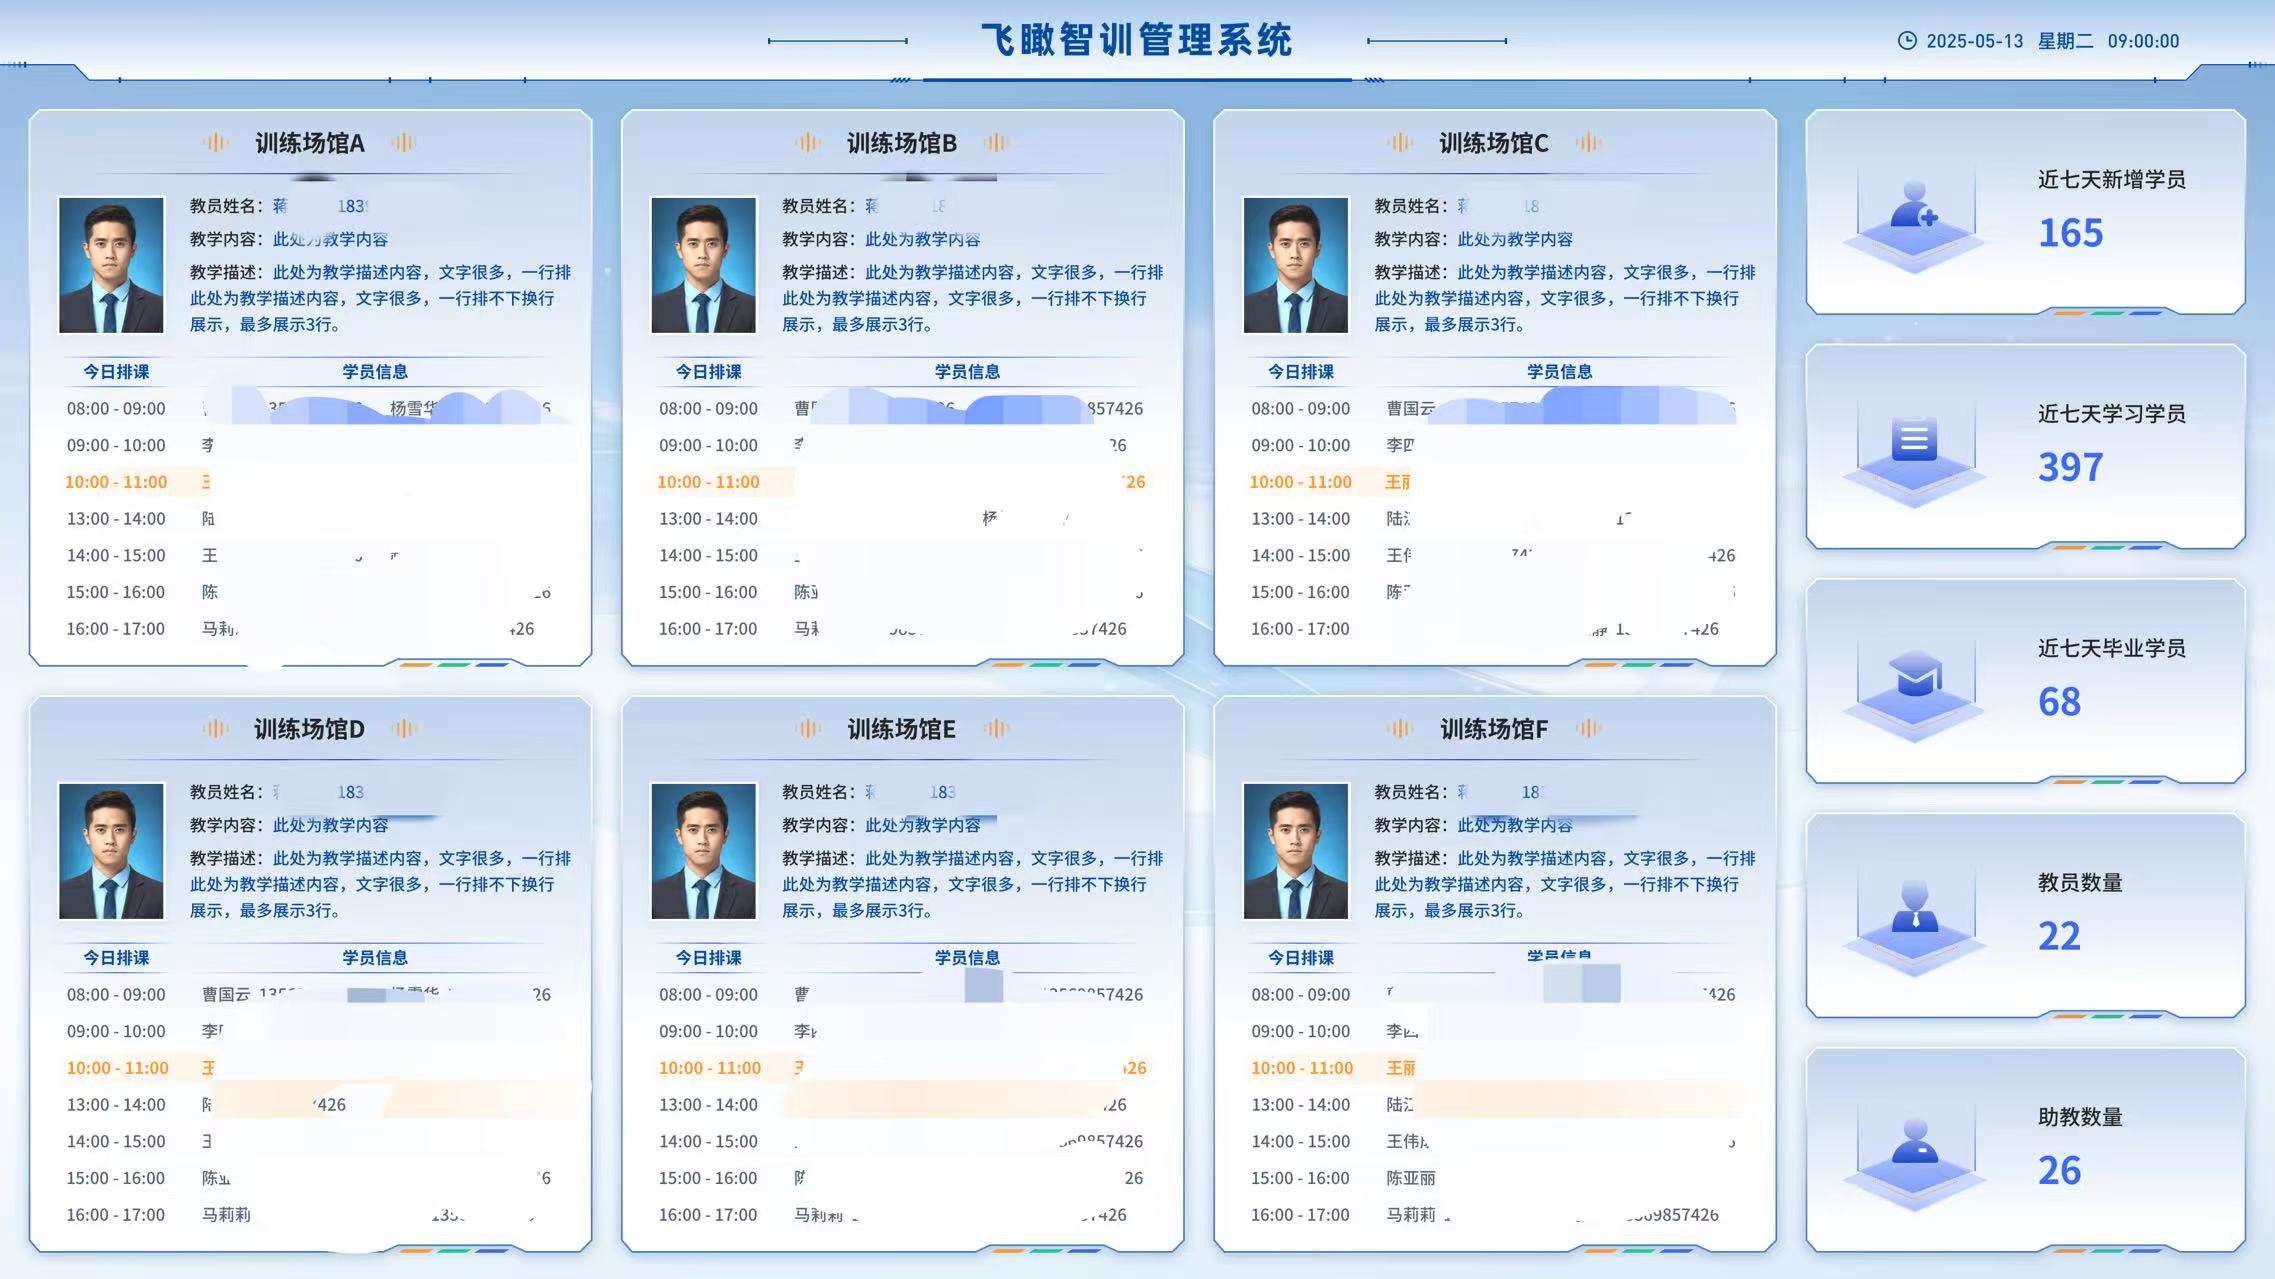Click the 397 studying students number
Image resolution: width=2275 pixels, height=1279 pixels.
pyautogui.click(x=2070, y=467)
